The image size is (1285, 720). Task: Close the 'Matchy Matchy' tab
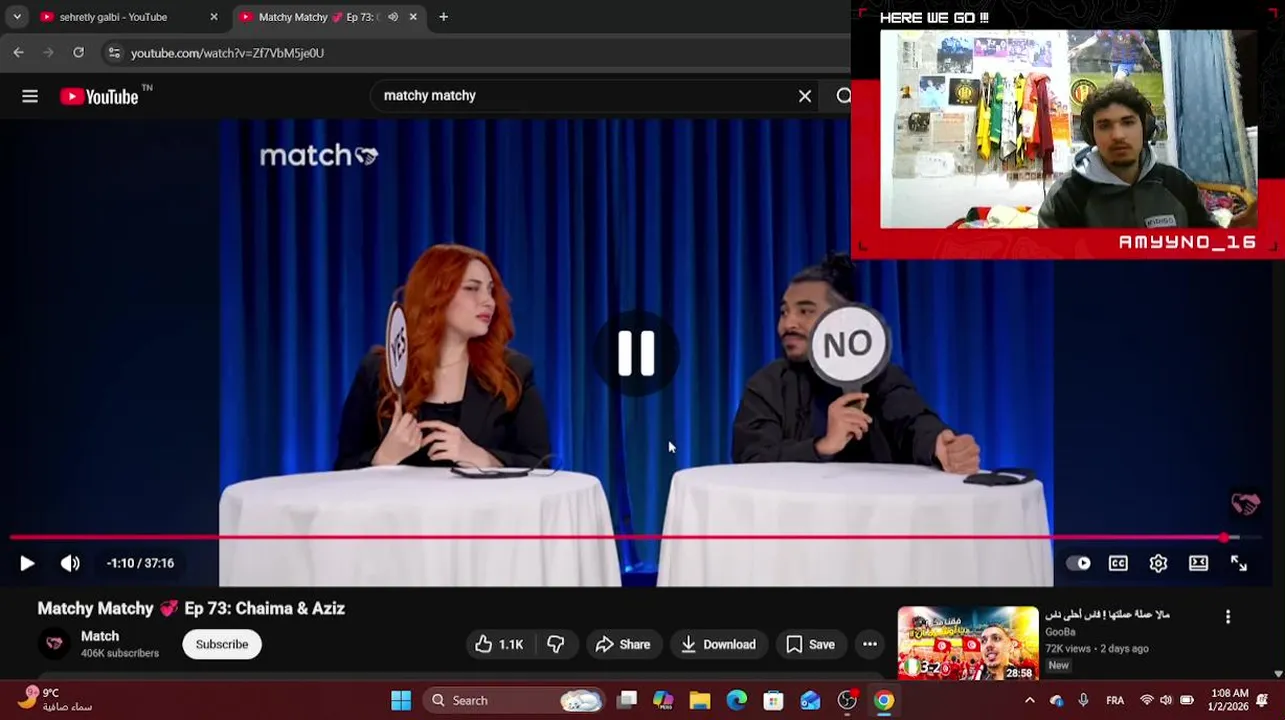tap(413, 17)
